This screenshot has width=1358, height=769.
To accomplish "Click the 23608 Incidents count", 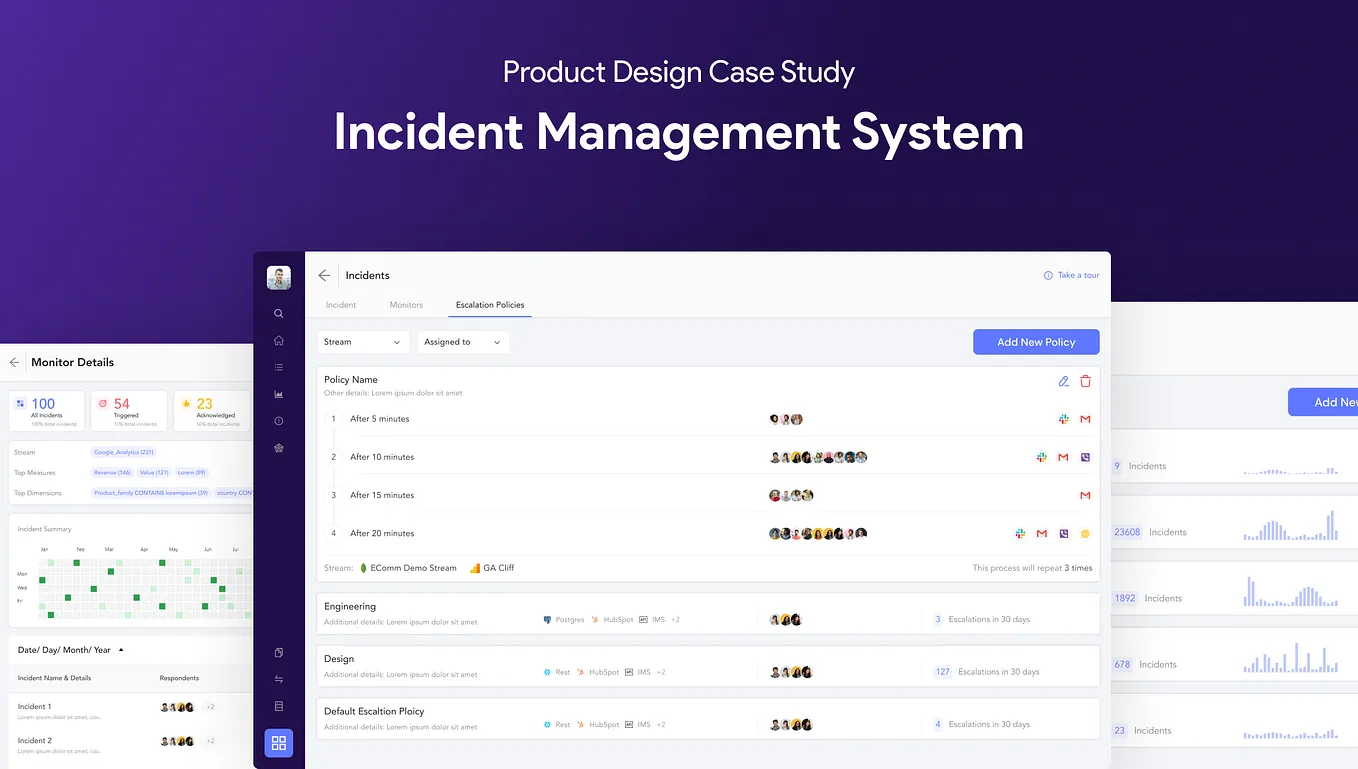I will click(1127, 532).
